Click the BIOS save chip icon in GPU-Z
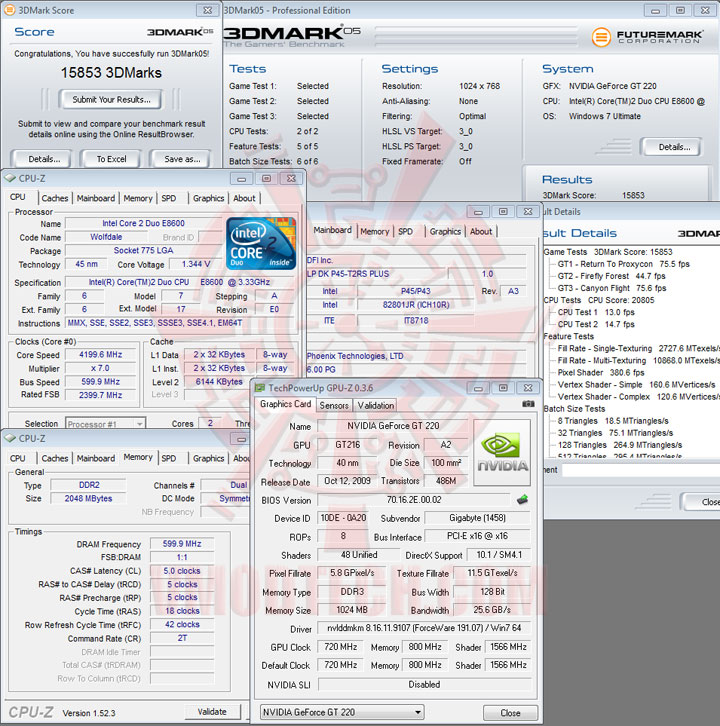This screenshot has width=720, height=726. [522, 500]
